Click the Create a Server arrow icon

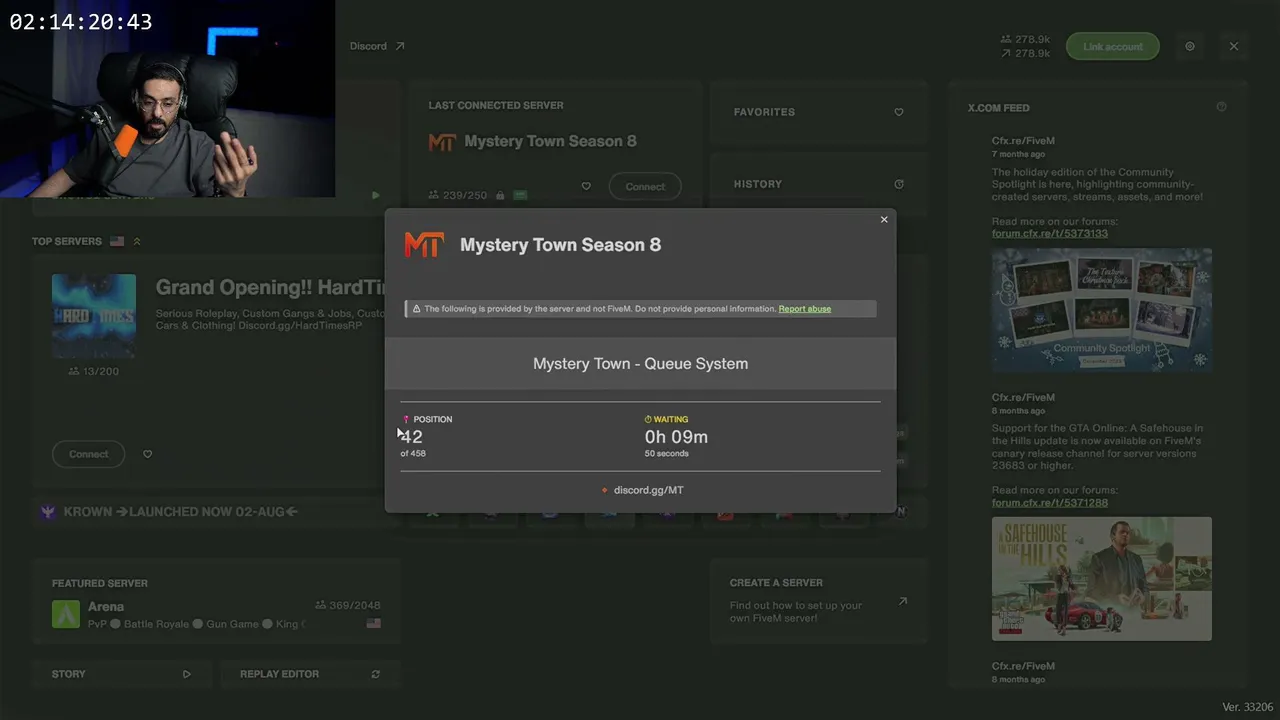tap(903, 601)
